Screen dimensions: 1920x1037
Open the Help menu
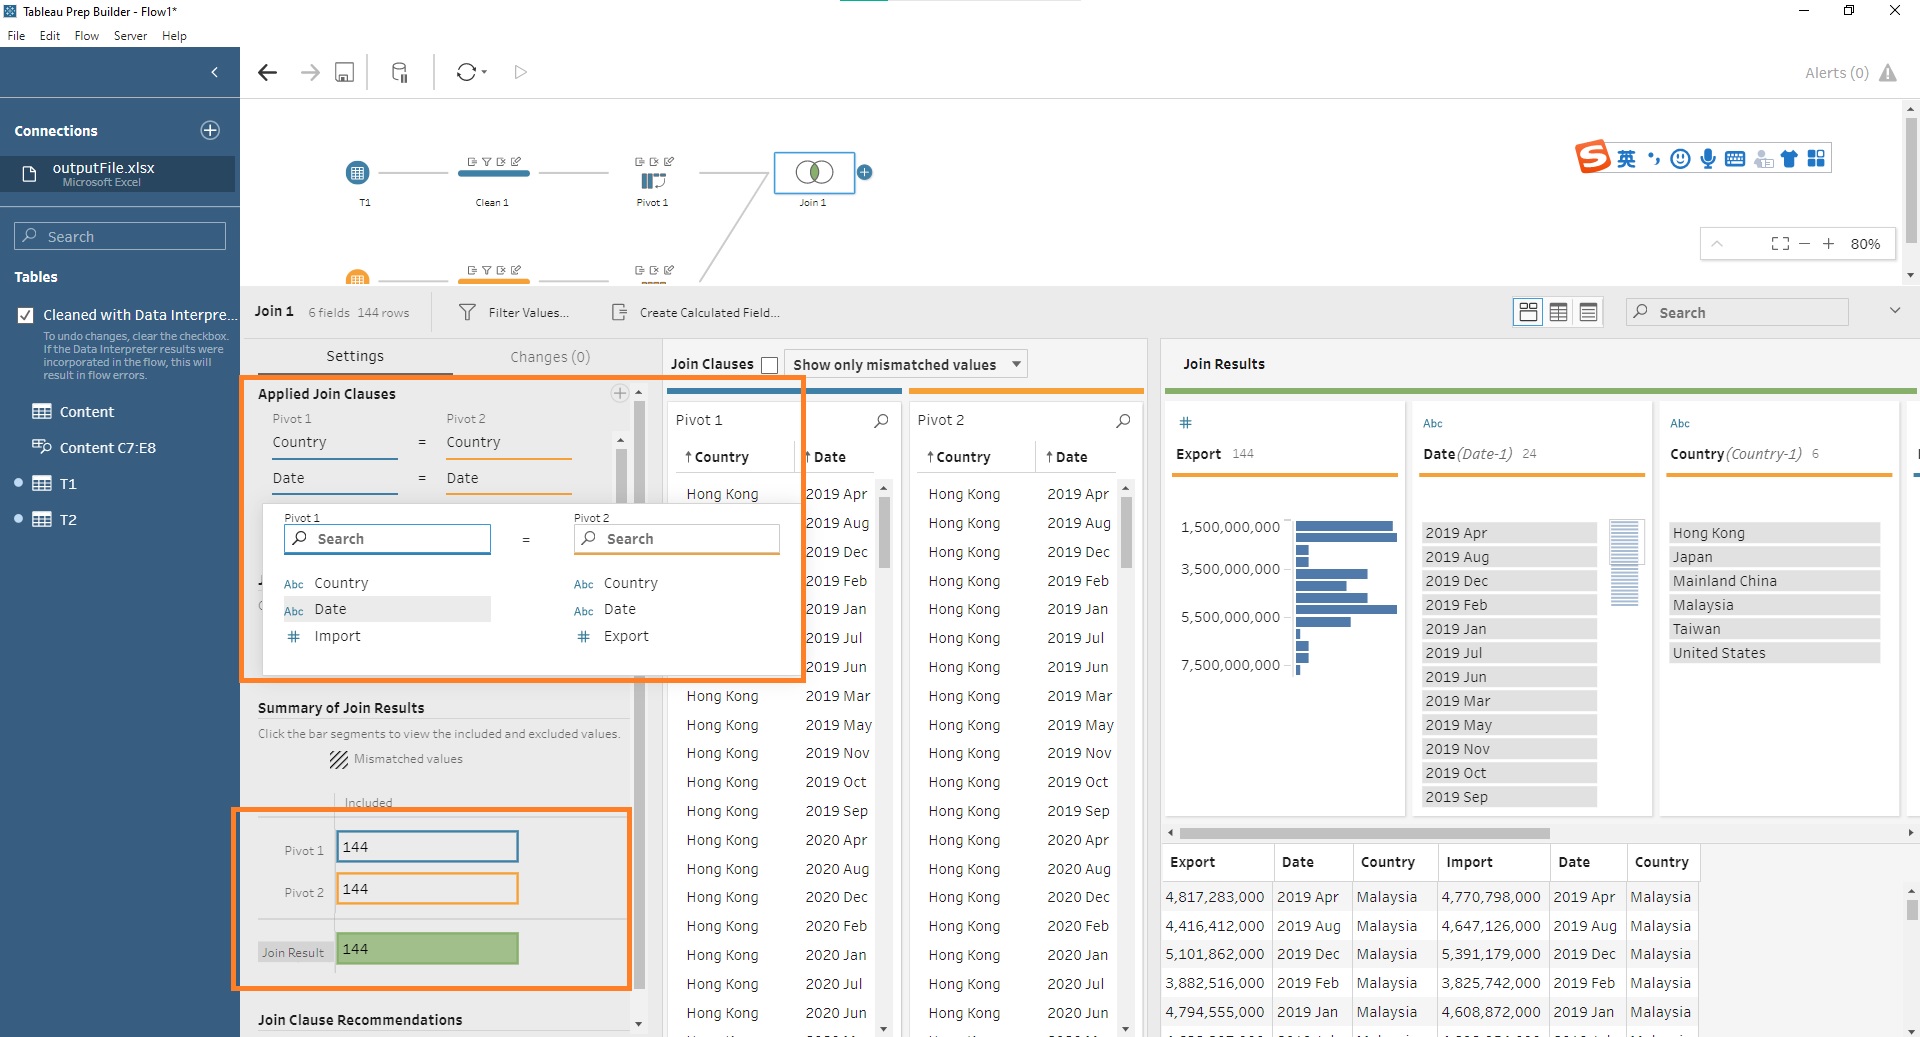click(174, 36)
